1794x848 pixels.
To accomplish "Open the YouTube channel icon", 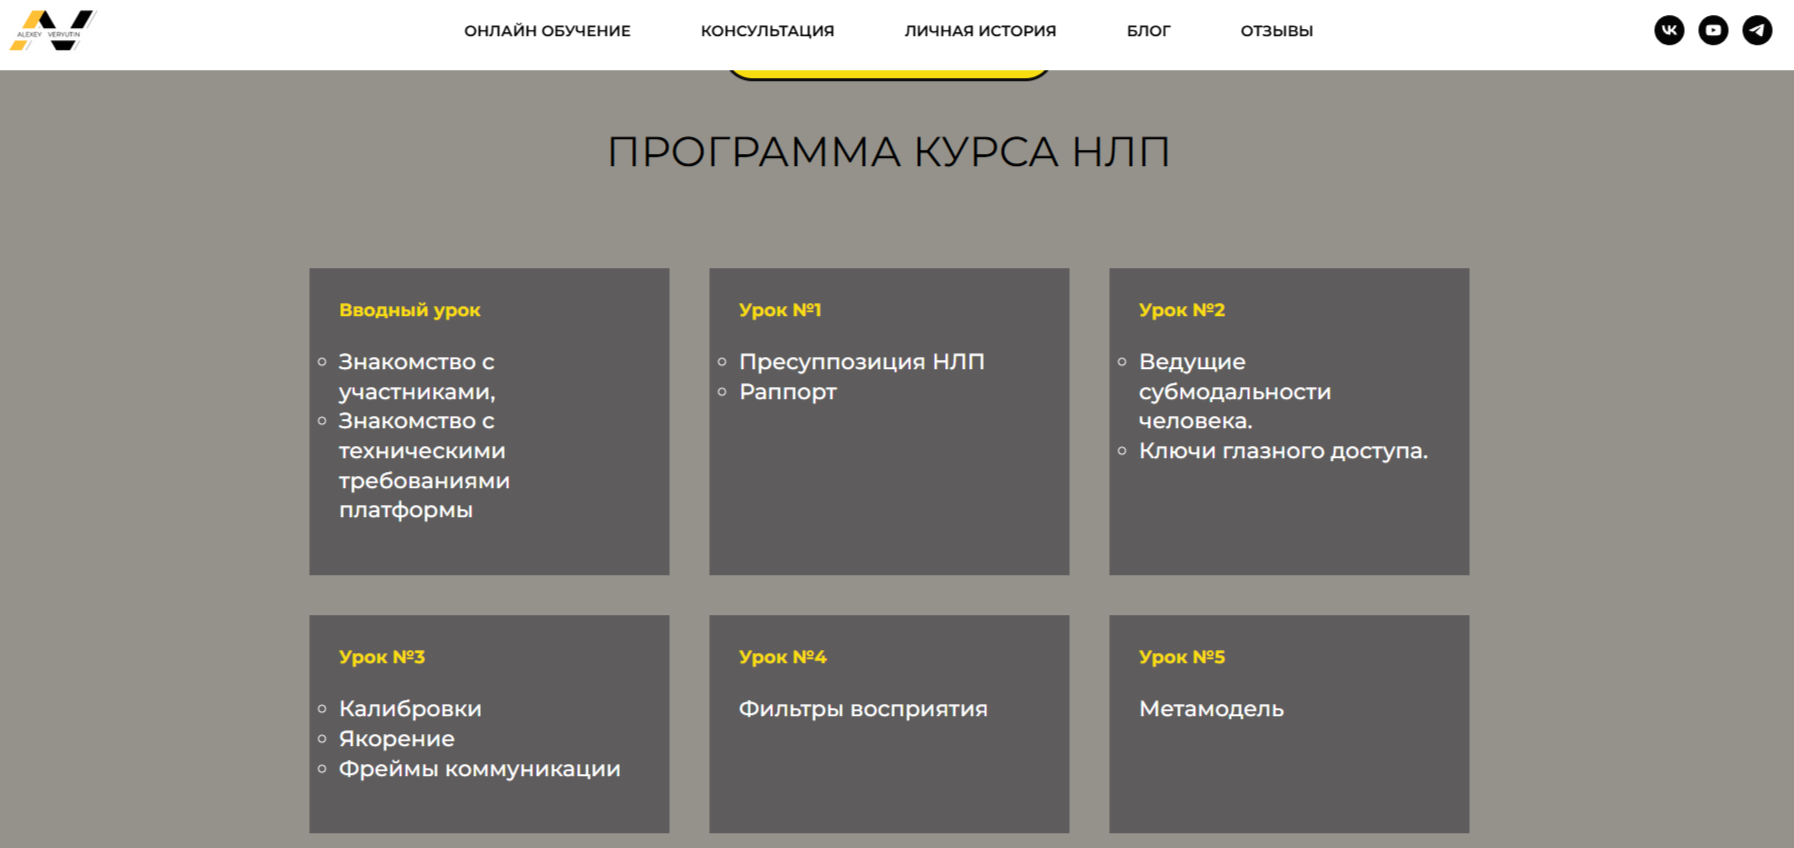I will [1713, 30].
